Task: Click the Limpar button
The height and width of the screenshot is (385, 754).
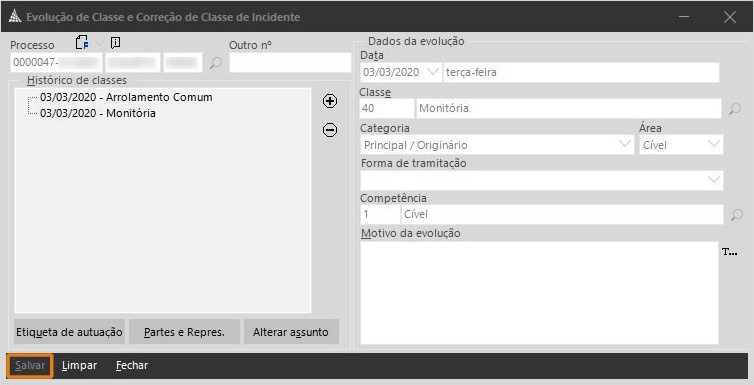Action: click(x=79, y=365)
